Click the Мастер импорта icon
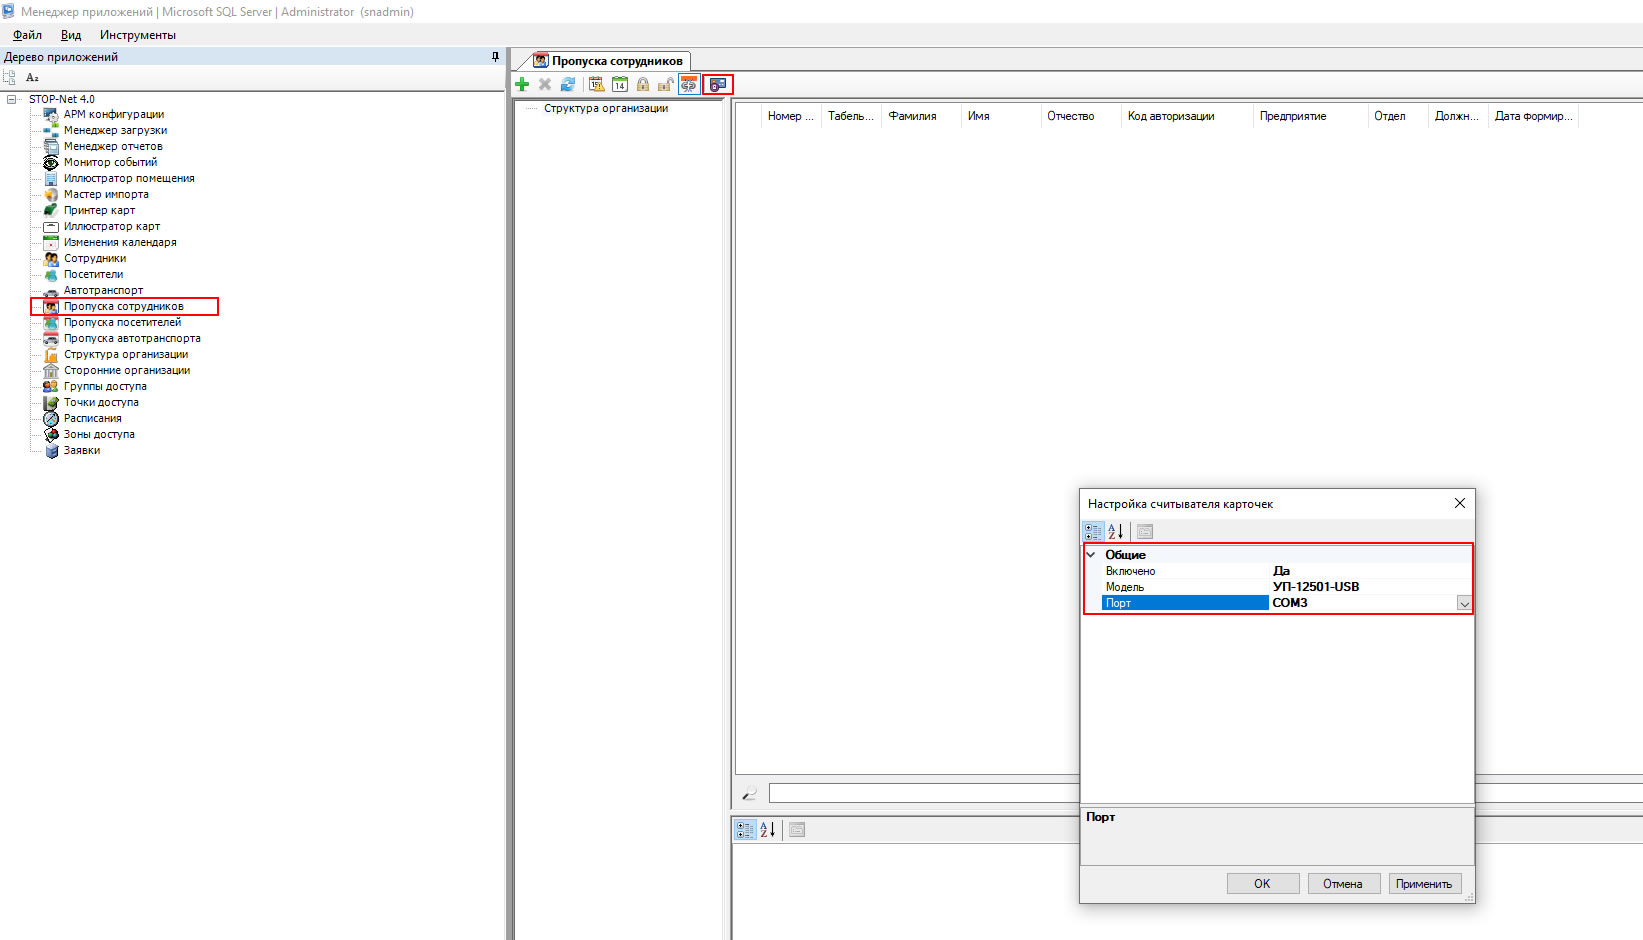1643x940 pixels. point(51,194)
